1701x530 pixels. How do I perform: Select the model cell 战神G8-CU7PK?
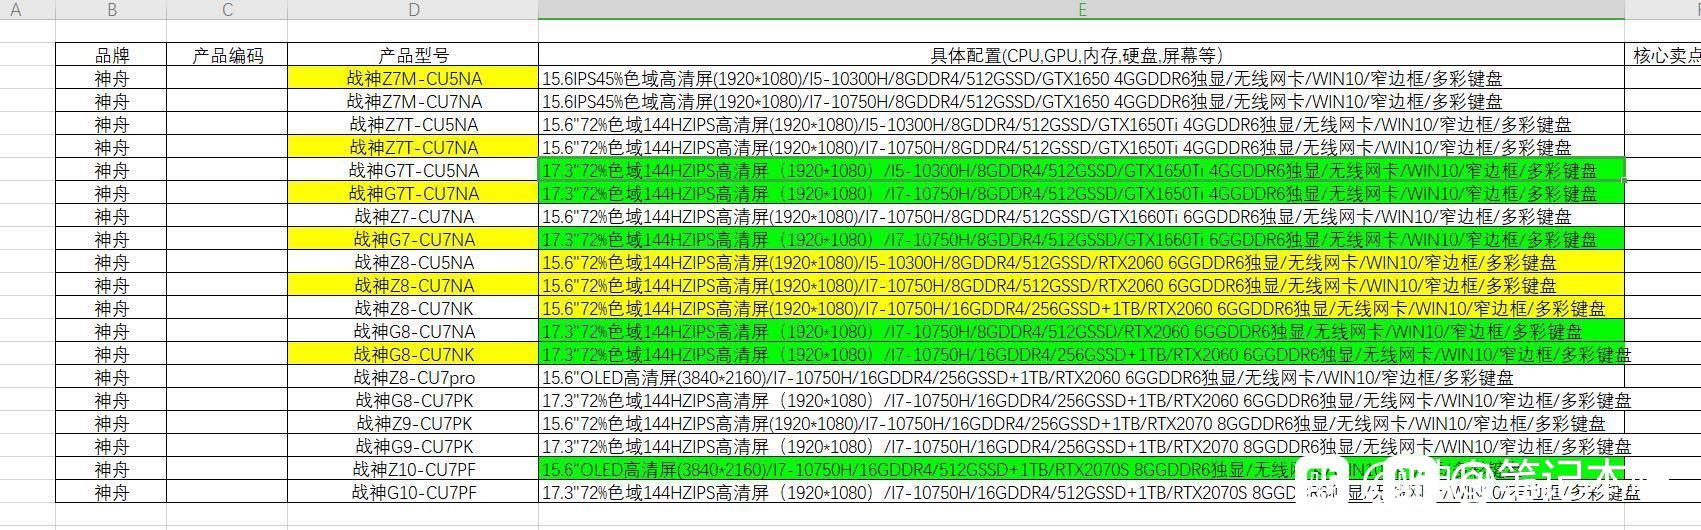tap(413, 400)
